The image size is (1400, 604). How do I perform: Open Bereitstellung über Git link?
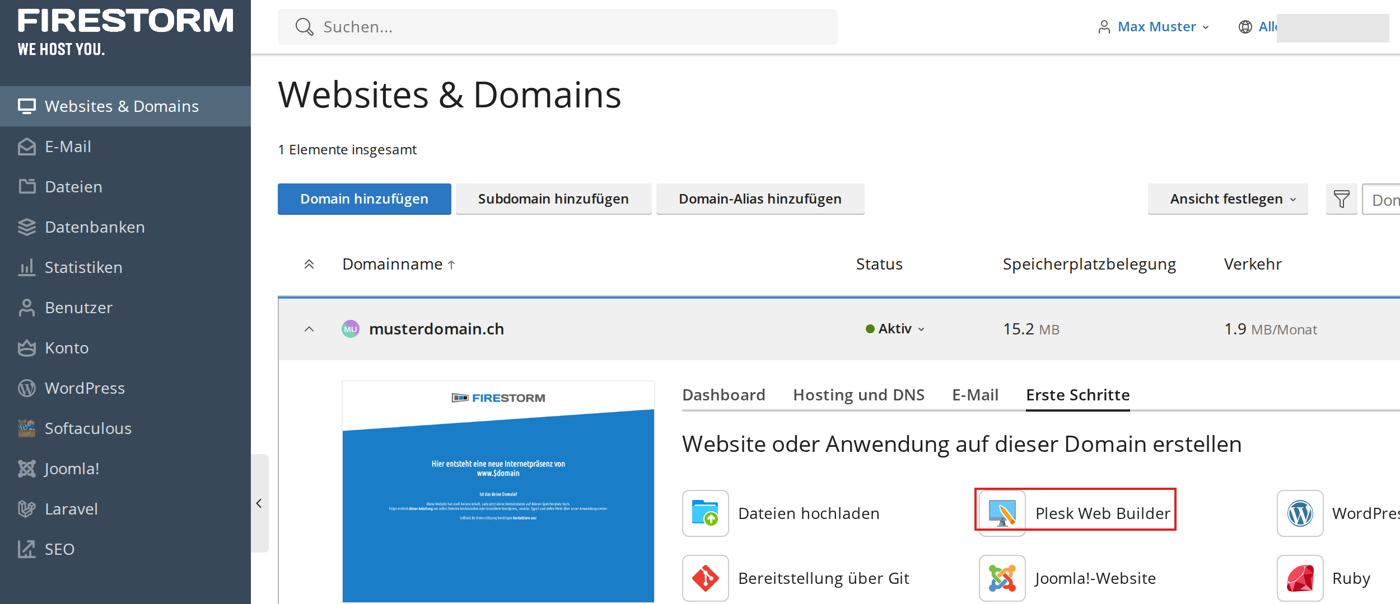[824, 579]
